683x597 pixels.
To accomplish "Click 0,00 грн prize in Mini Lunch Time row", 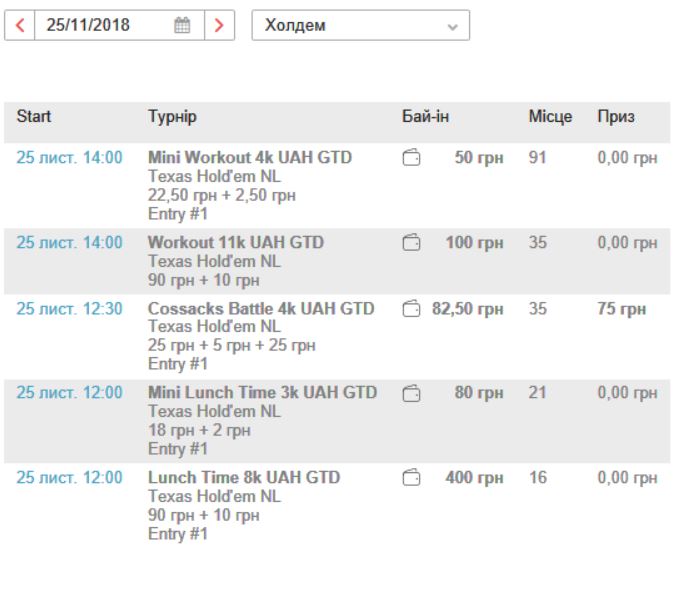I will (x=627, y=392).
